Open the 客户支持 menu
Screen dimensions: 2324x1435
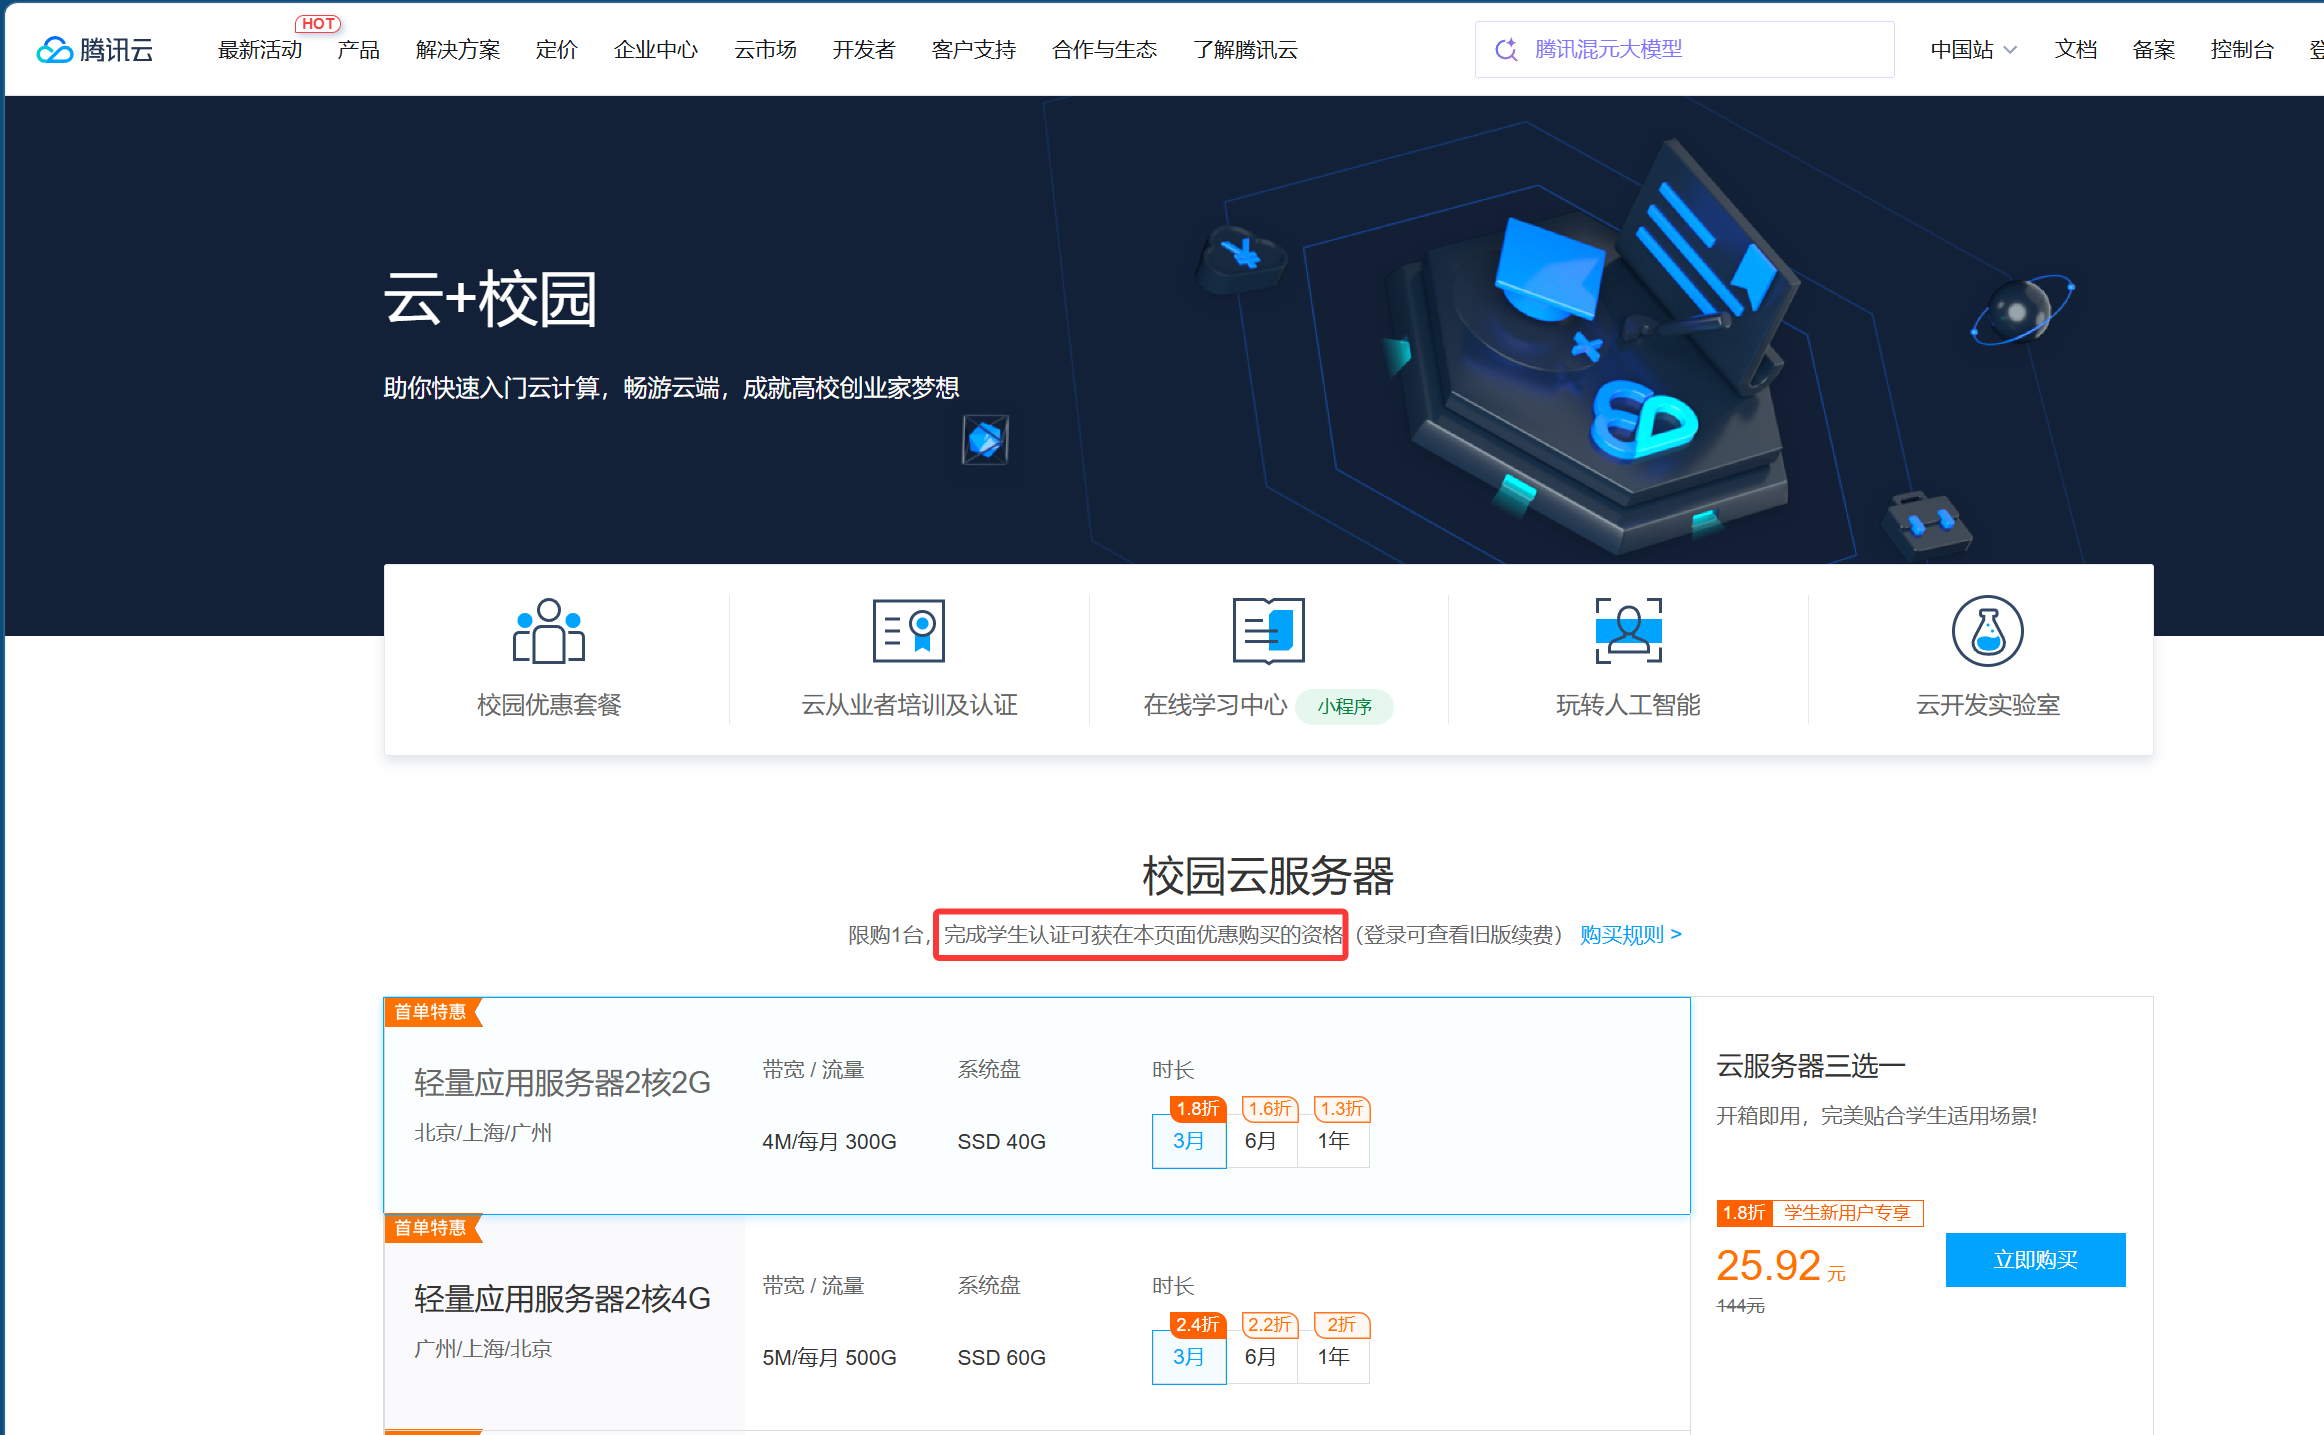click(x=974, y=50)
